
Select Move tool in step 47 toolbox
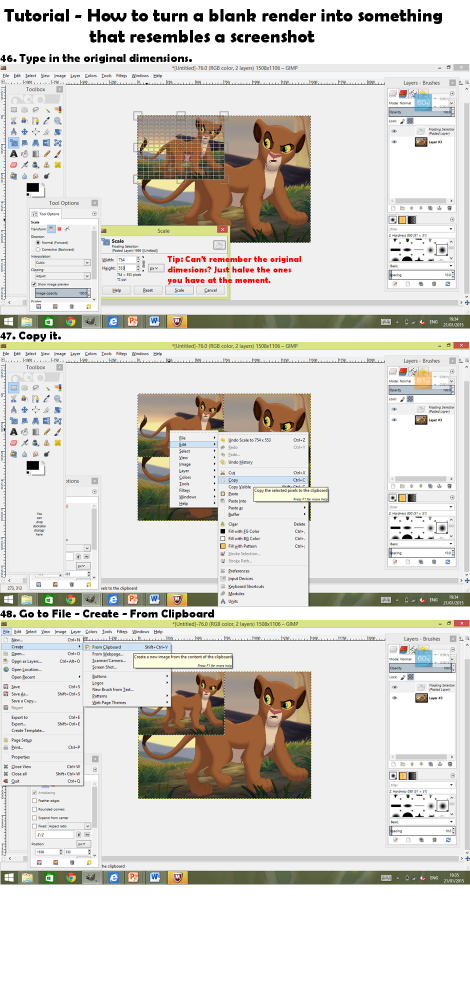tap(25, 409)
